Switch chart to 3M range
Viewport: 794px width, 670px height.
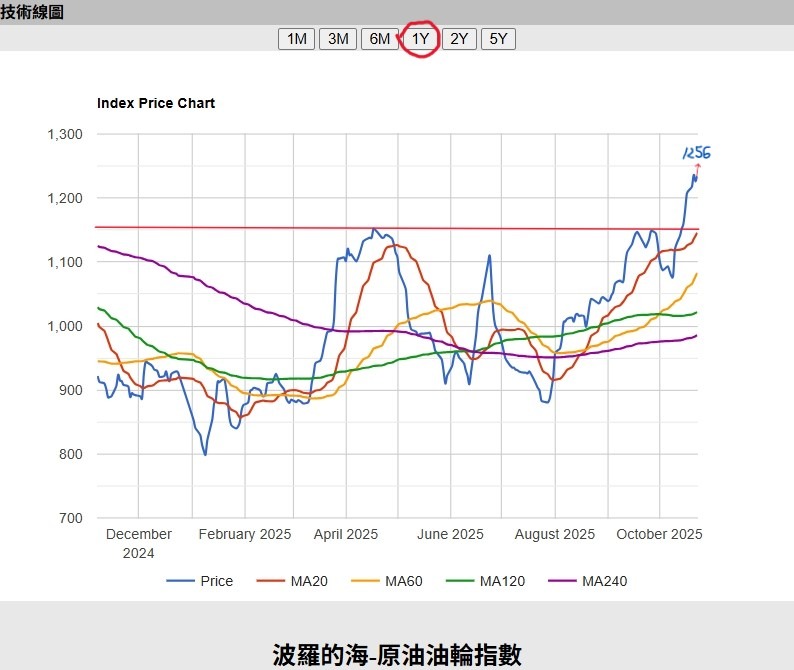click(338, 39)
